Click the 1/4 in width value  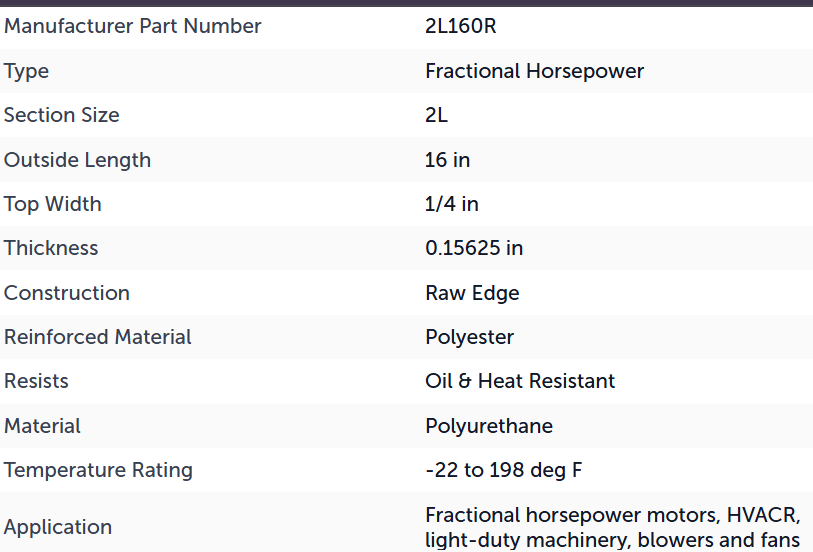coord(452,204)
